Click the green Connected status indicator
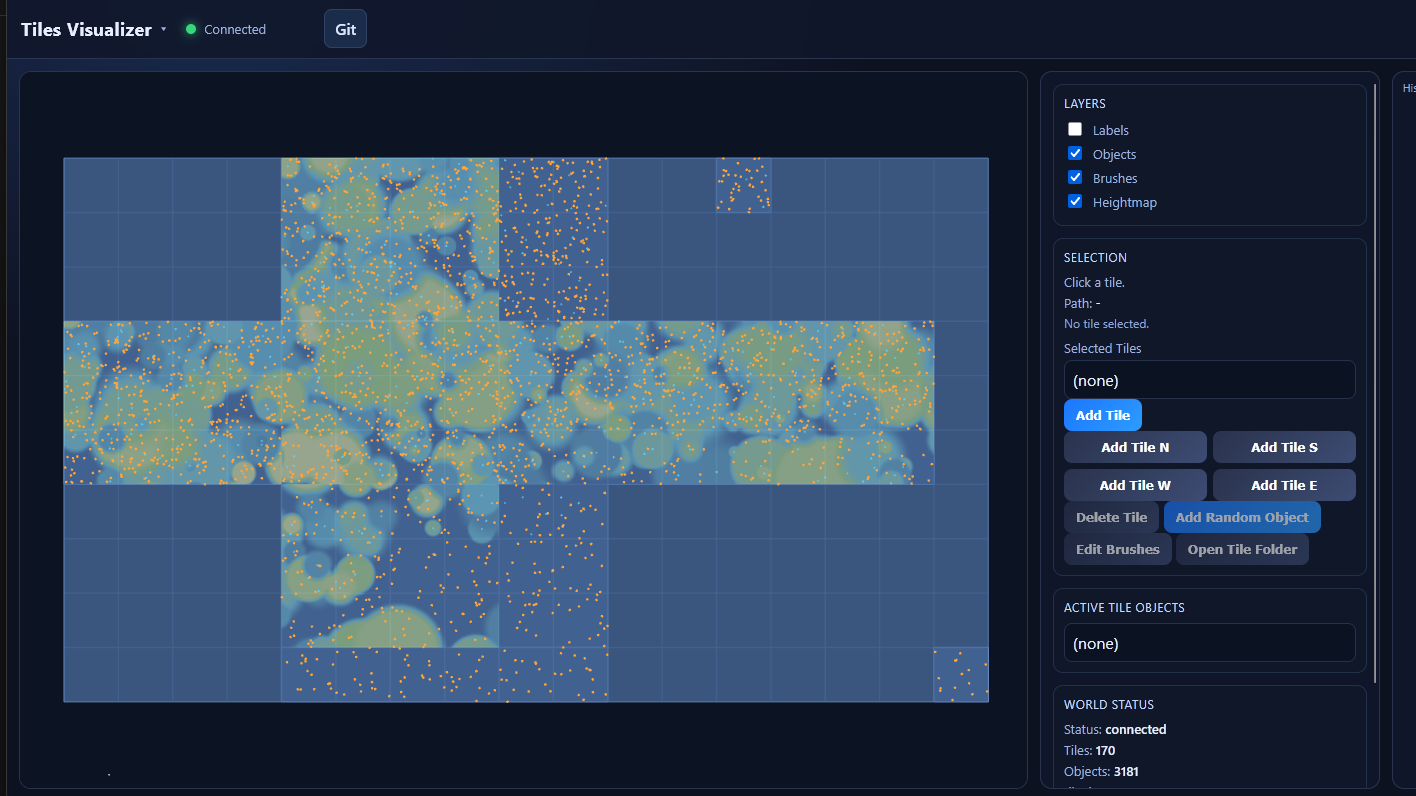The image size is (1416, 796). (190, 29)
